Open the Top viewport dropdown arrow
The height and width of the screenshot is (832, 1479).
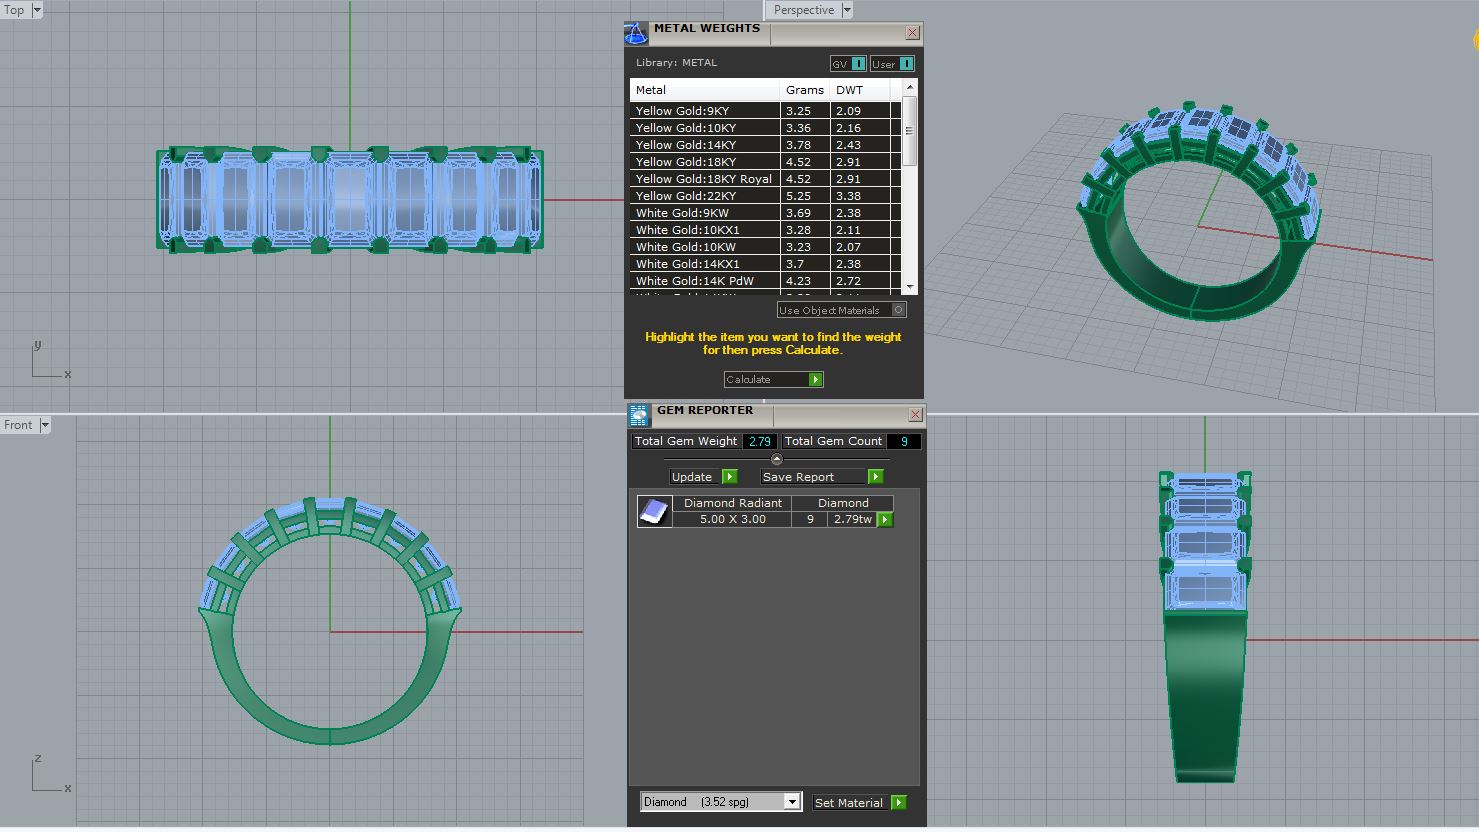tap(37, 10)
